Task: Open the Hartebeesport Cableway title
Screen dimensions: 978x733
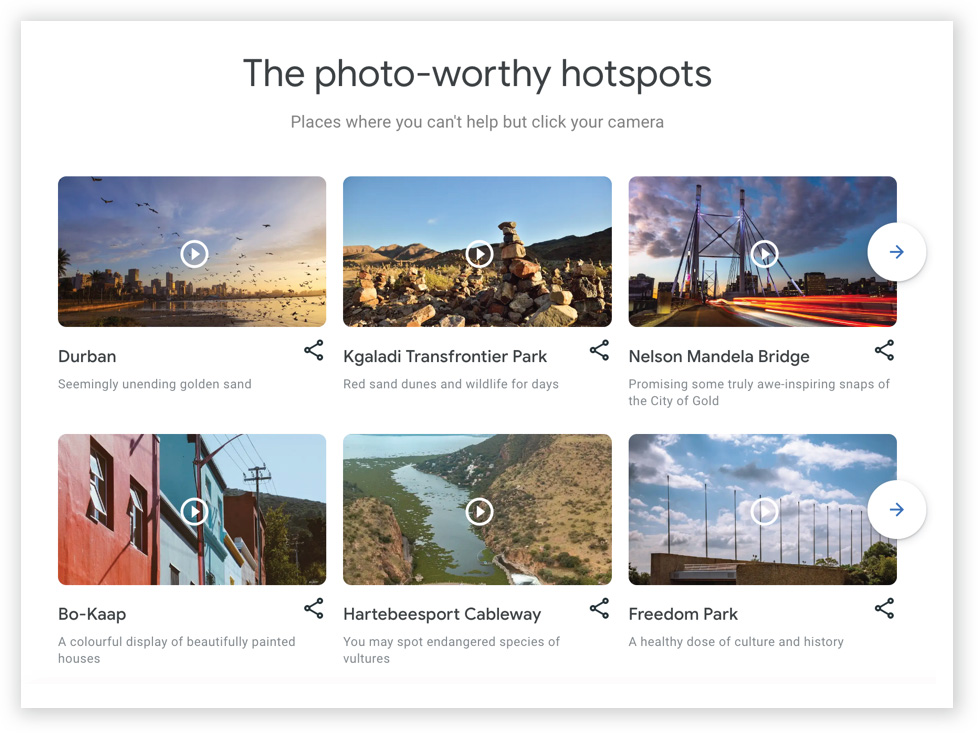Action: point(442,614)
